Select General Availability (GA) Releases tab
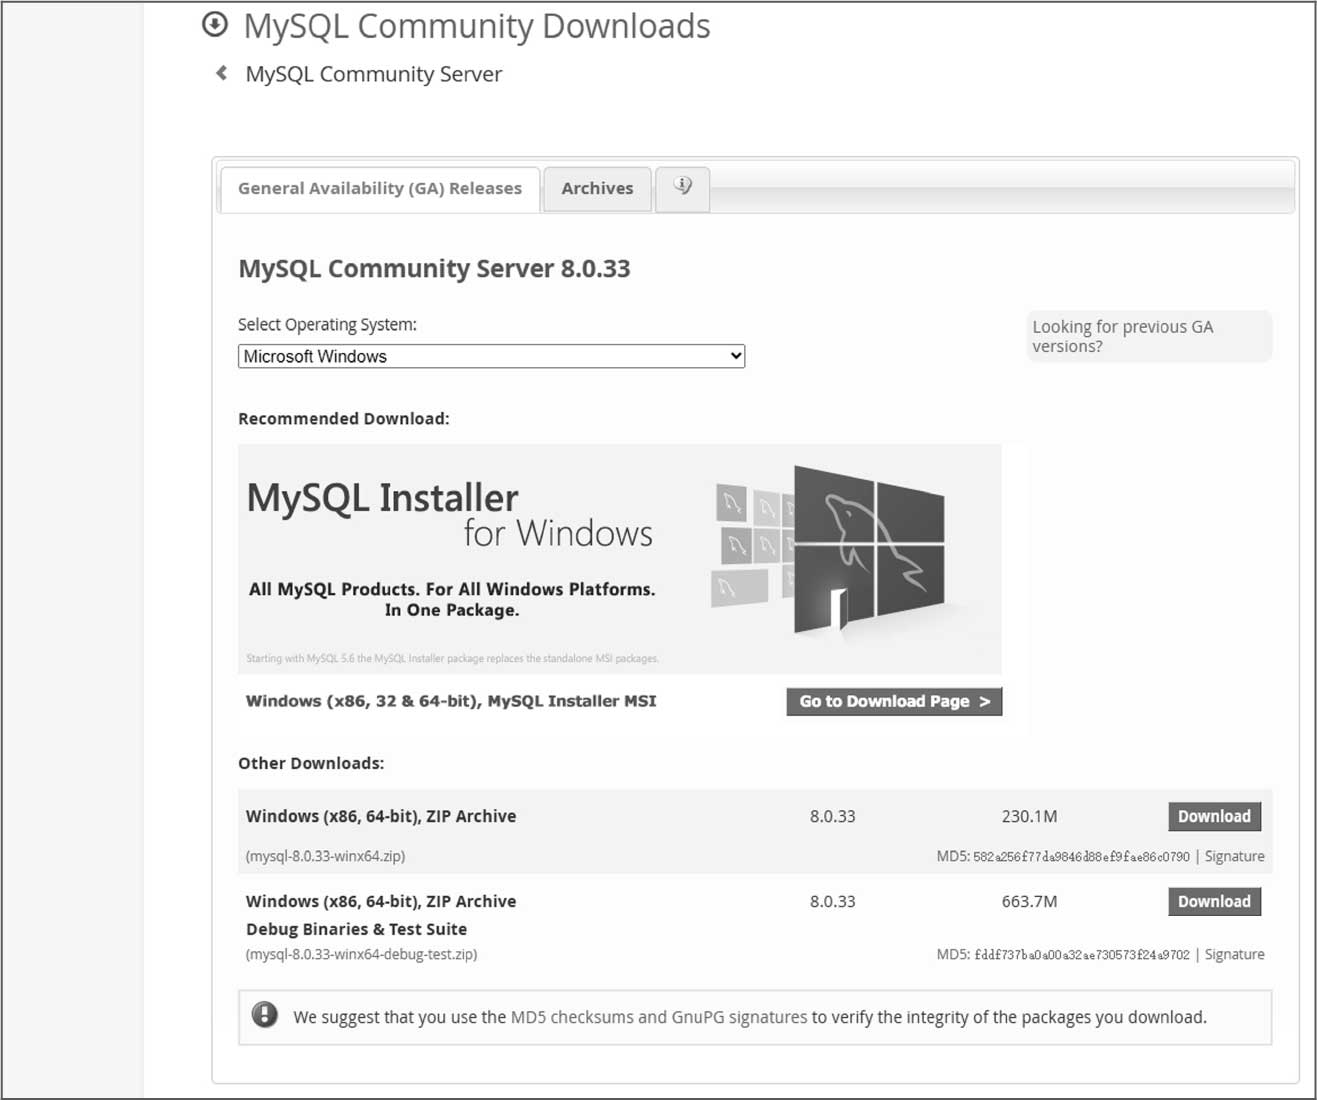Image resolution: width=1317 pixels, height=1100 pixels. [380, 188]
